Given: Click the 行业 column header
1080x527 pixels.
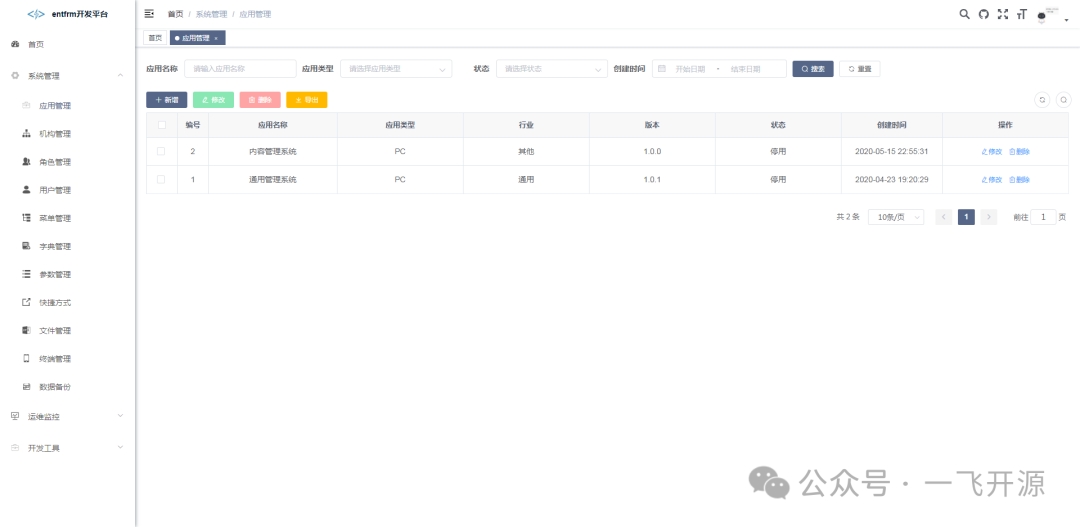Looking at the screenshot, I should click(526, 125).
